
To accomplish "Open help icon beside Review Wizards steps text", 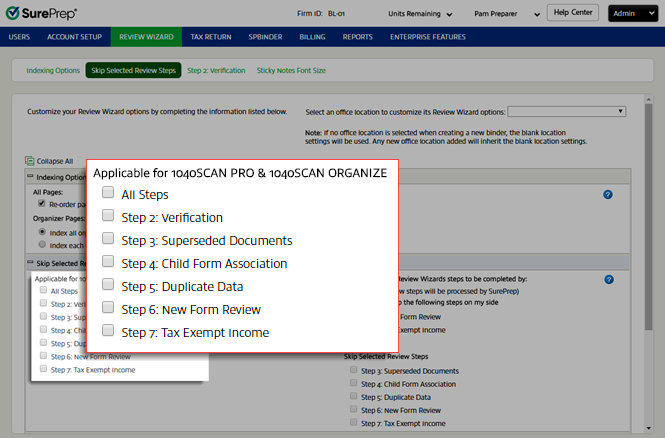I will (609, 279).
